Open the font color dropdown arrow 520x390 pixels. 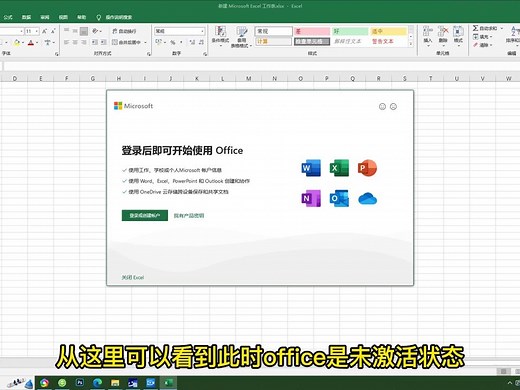click(x=37, y=43)
